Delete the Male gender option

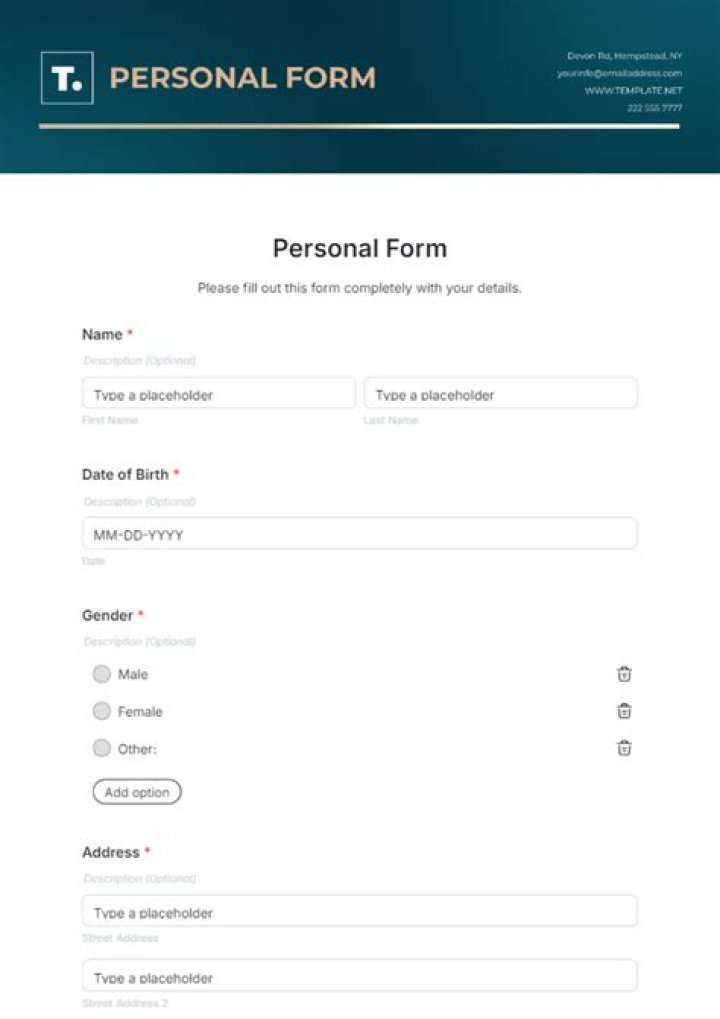[624, 674]
